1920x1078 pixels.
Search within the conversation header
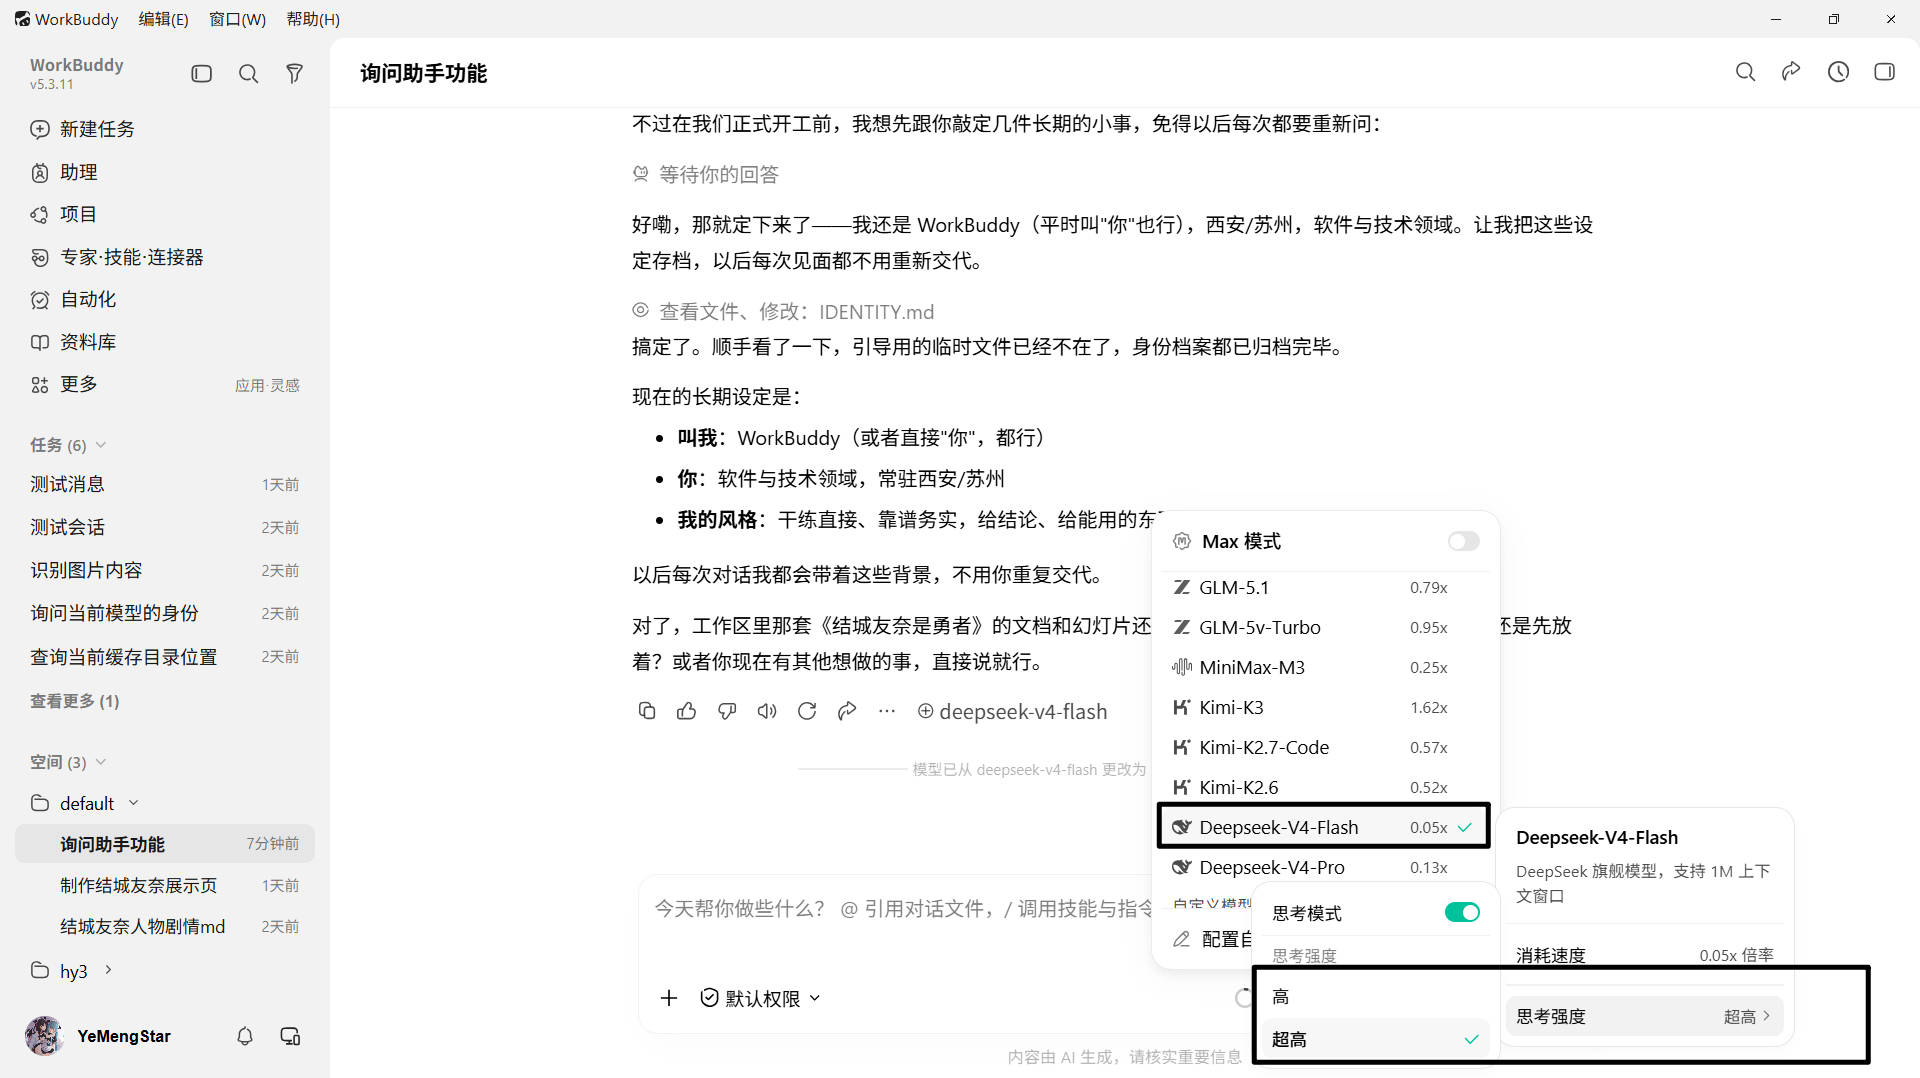click(x=1745, y=72)
